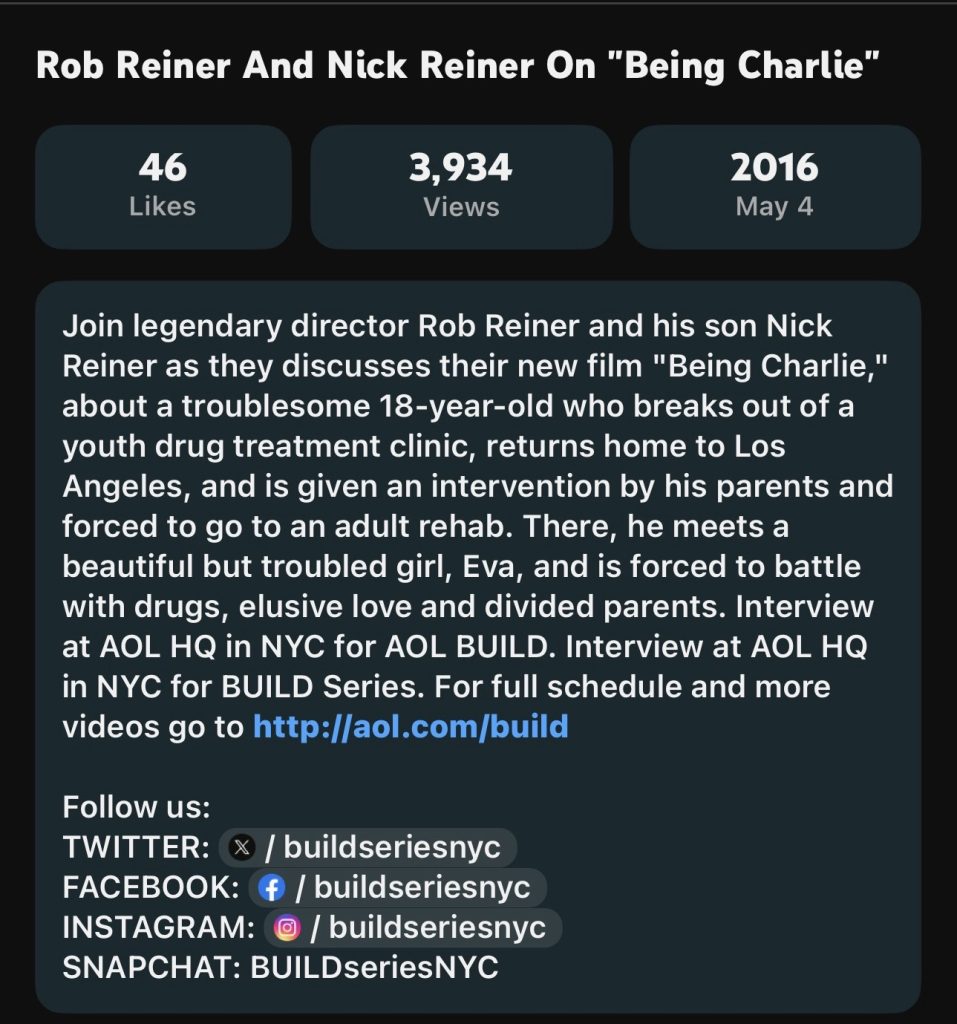The image size is (957, 1024).
Task: Click the "Likes" label
Action: 163,207
